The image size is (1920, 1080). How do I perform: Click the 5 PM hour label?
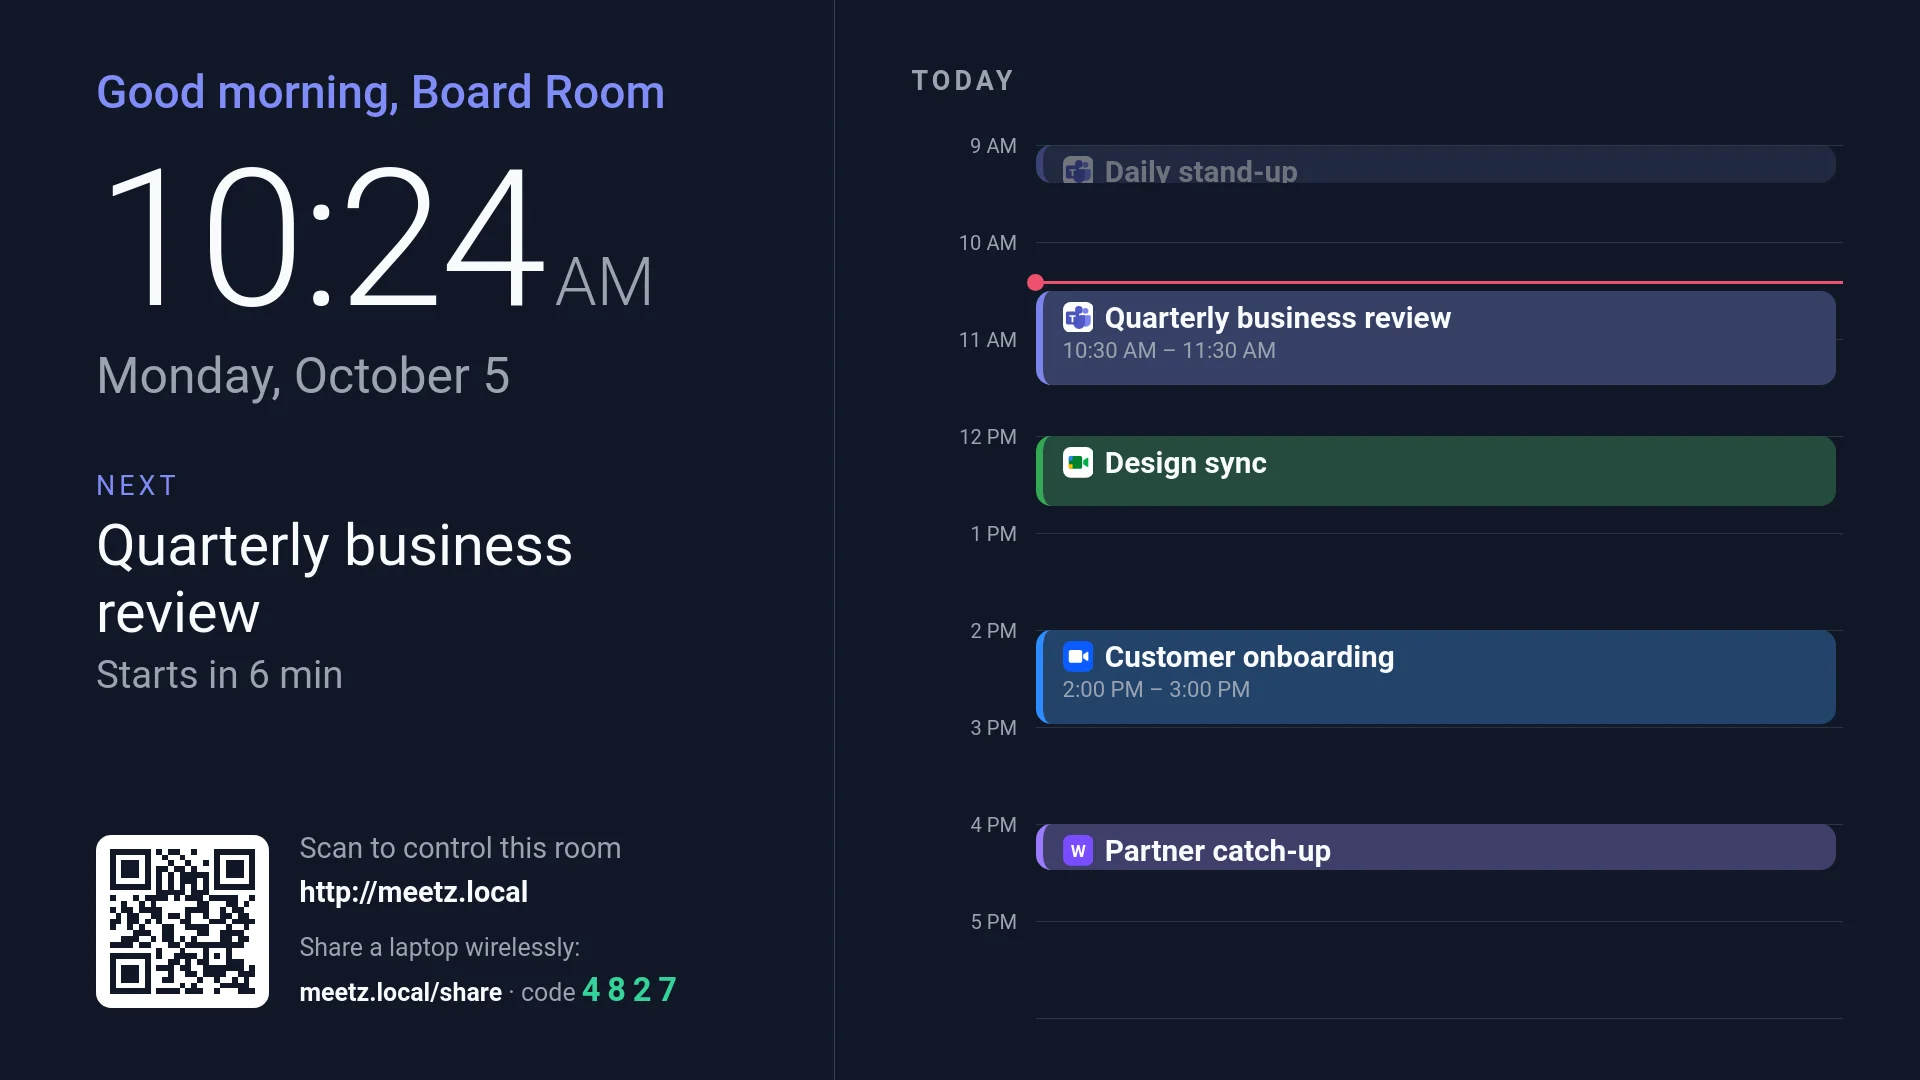(993, 922)
